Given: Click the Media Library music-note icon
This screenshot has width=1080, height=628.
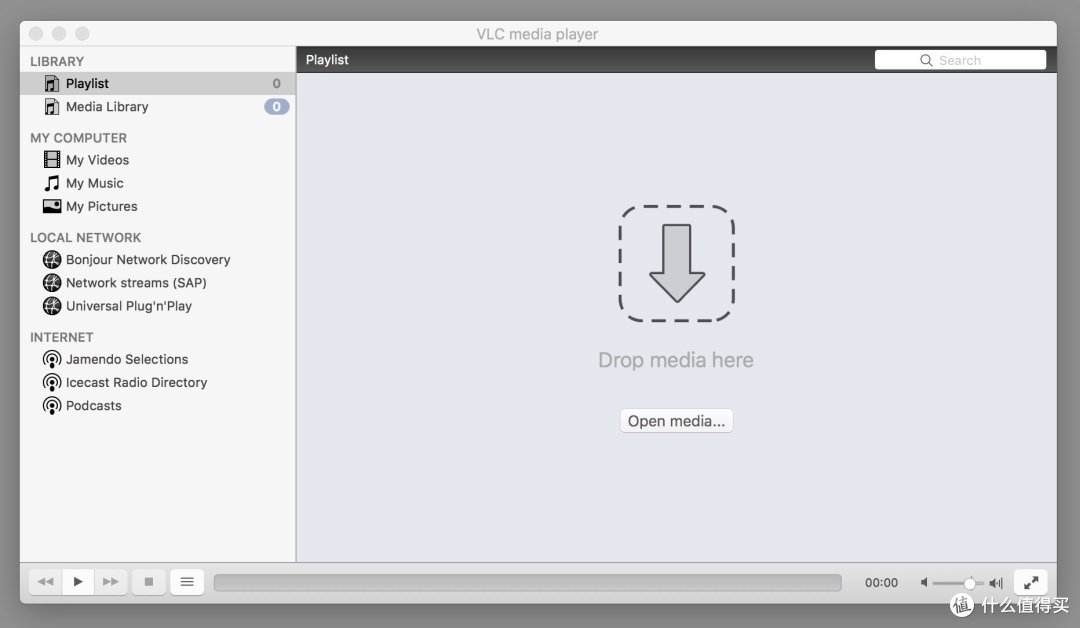Looking at the screenshot, I should pos(52,107).
